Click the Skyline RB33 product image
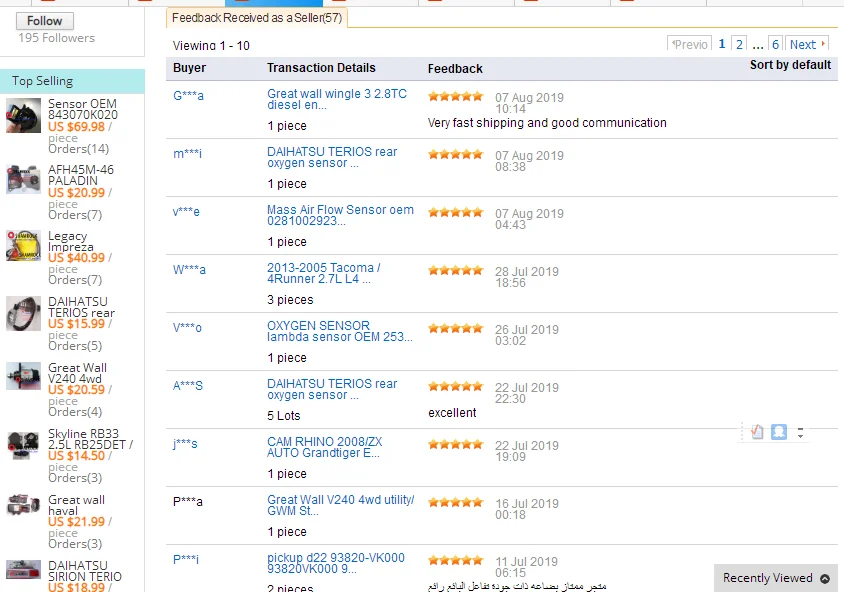This screenshot has width=844, height=592. pyautogui.click(x=22, y=446)
